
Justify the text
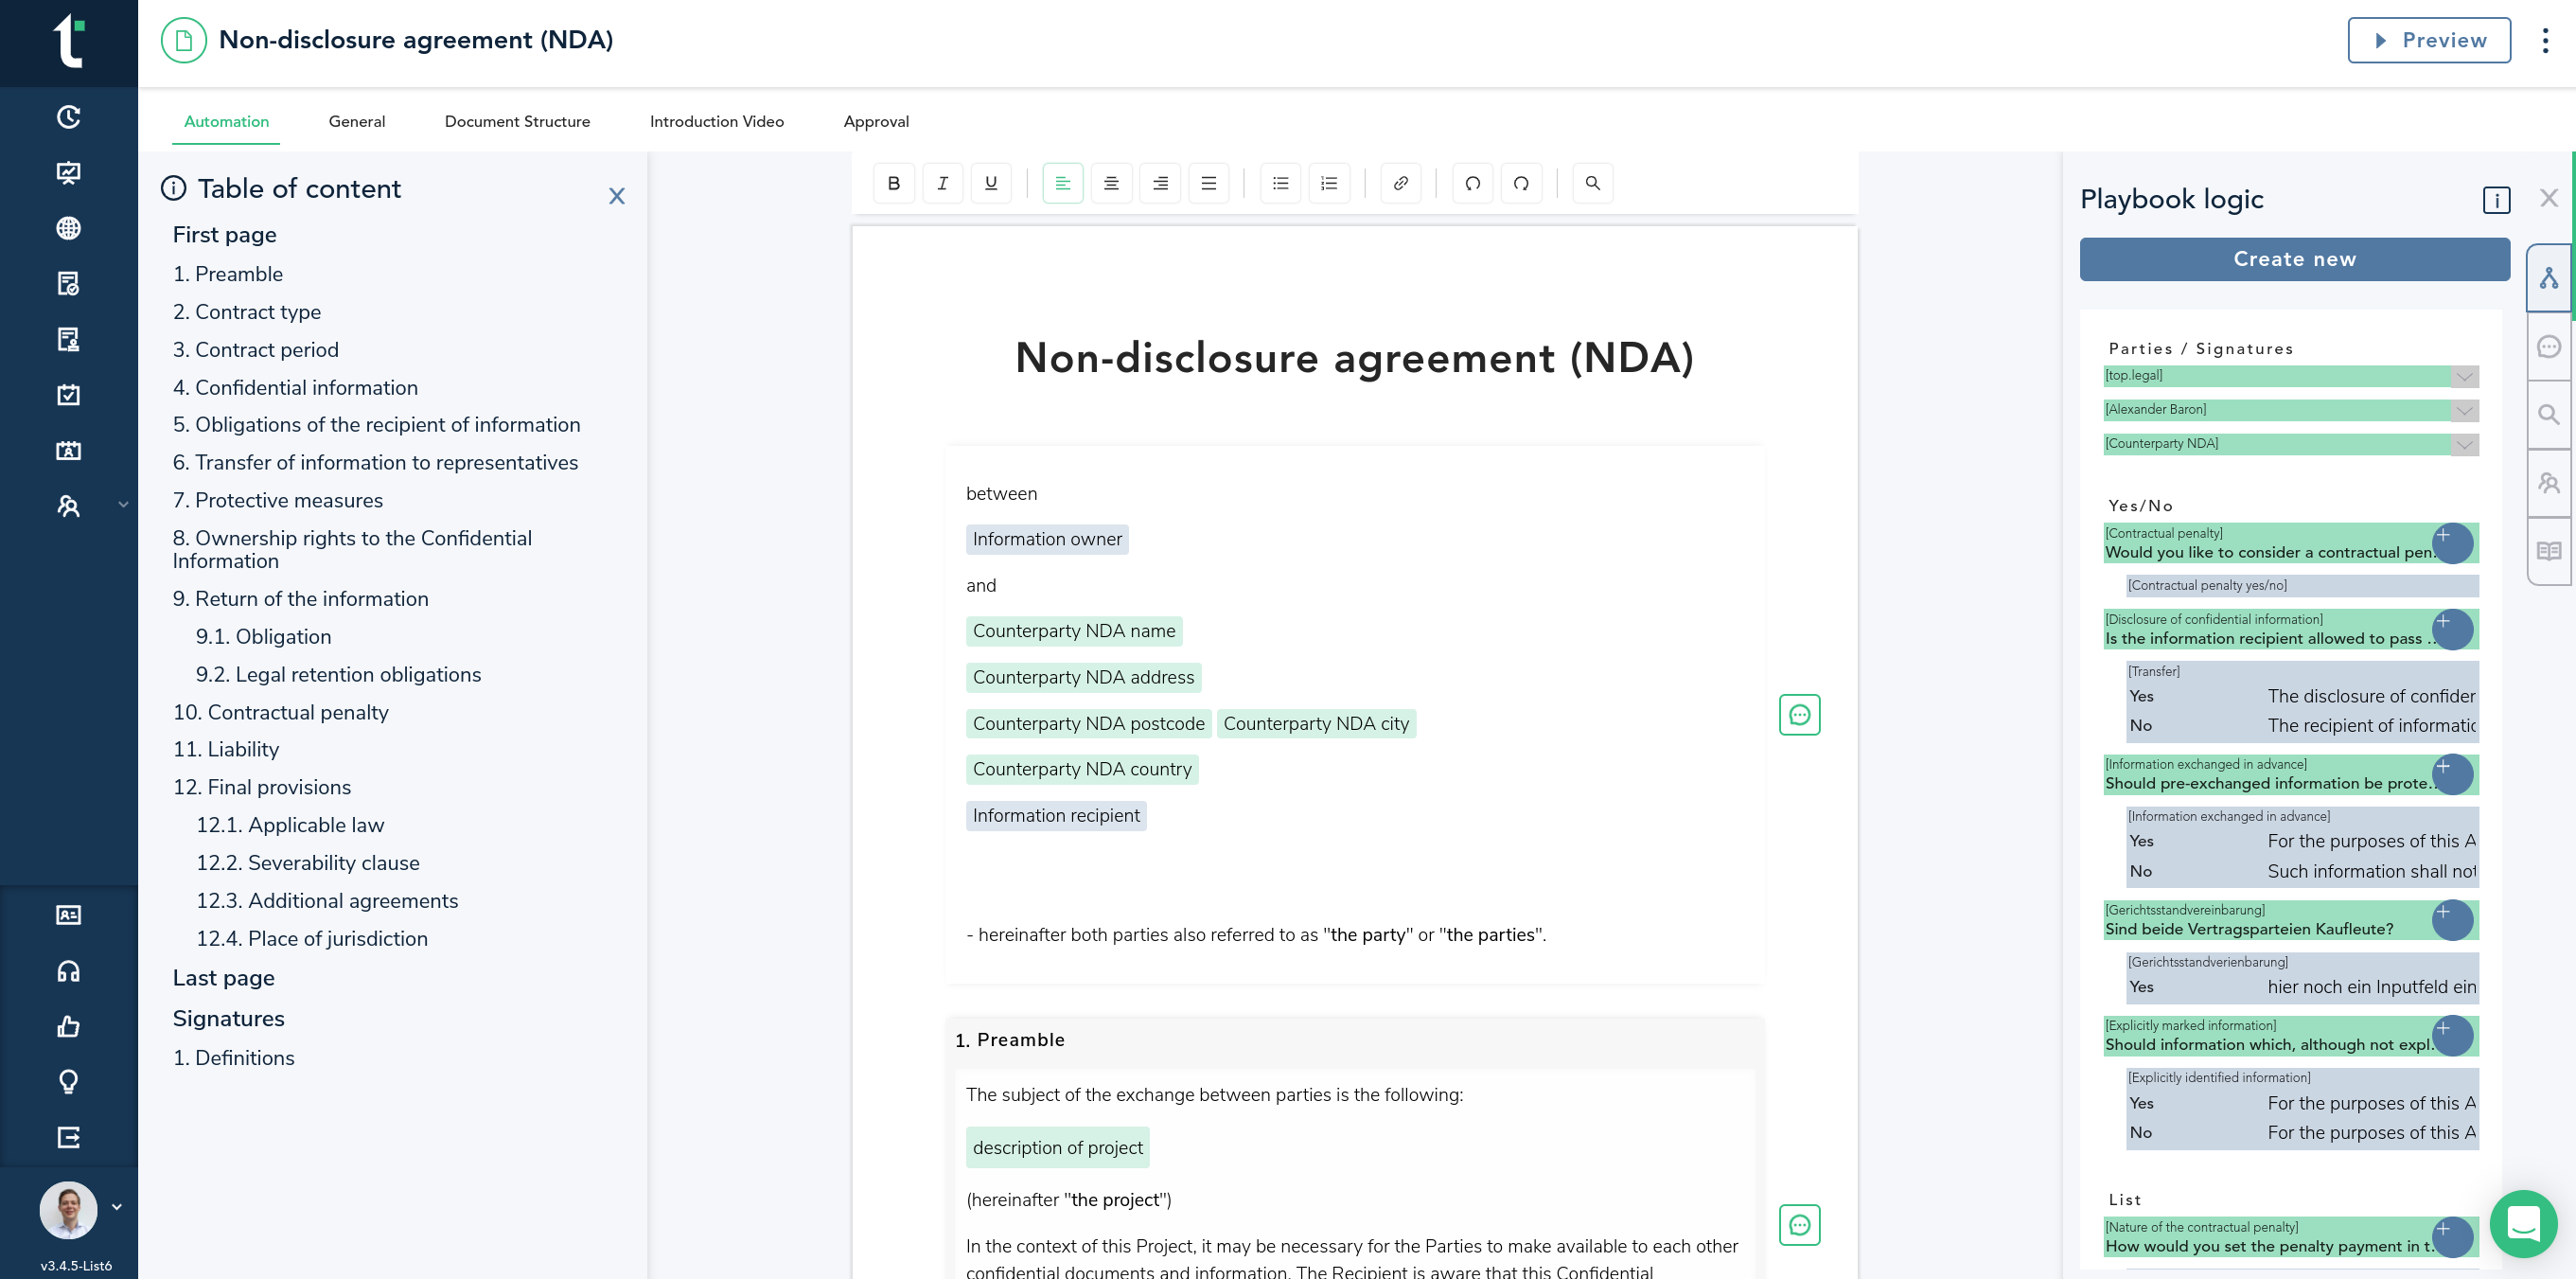[x=1208, y=183]
